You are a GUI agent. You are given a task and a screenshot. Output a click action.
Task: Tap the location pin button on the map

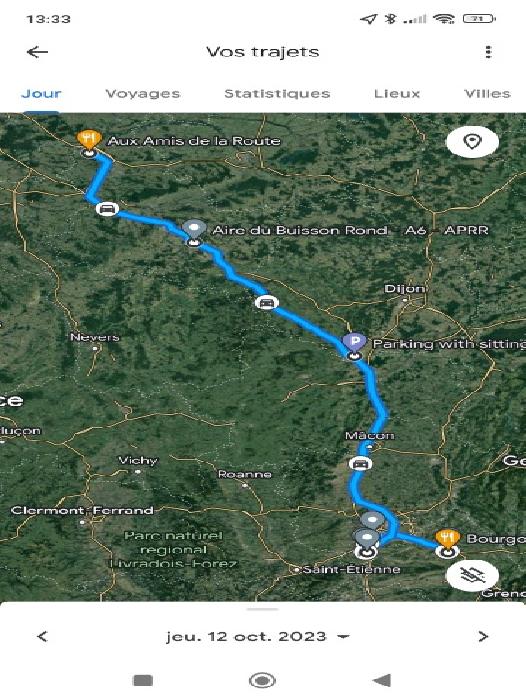[472, 142]
